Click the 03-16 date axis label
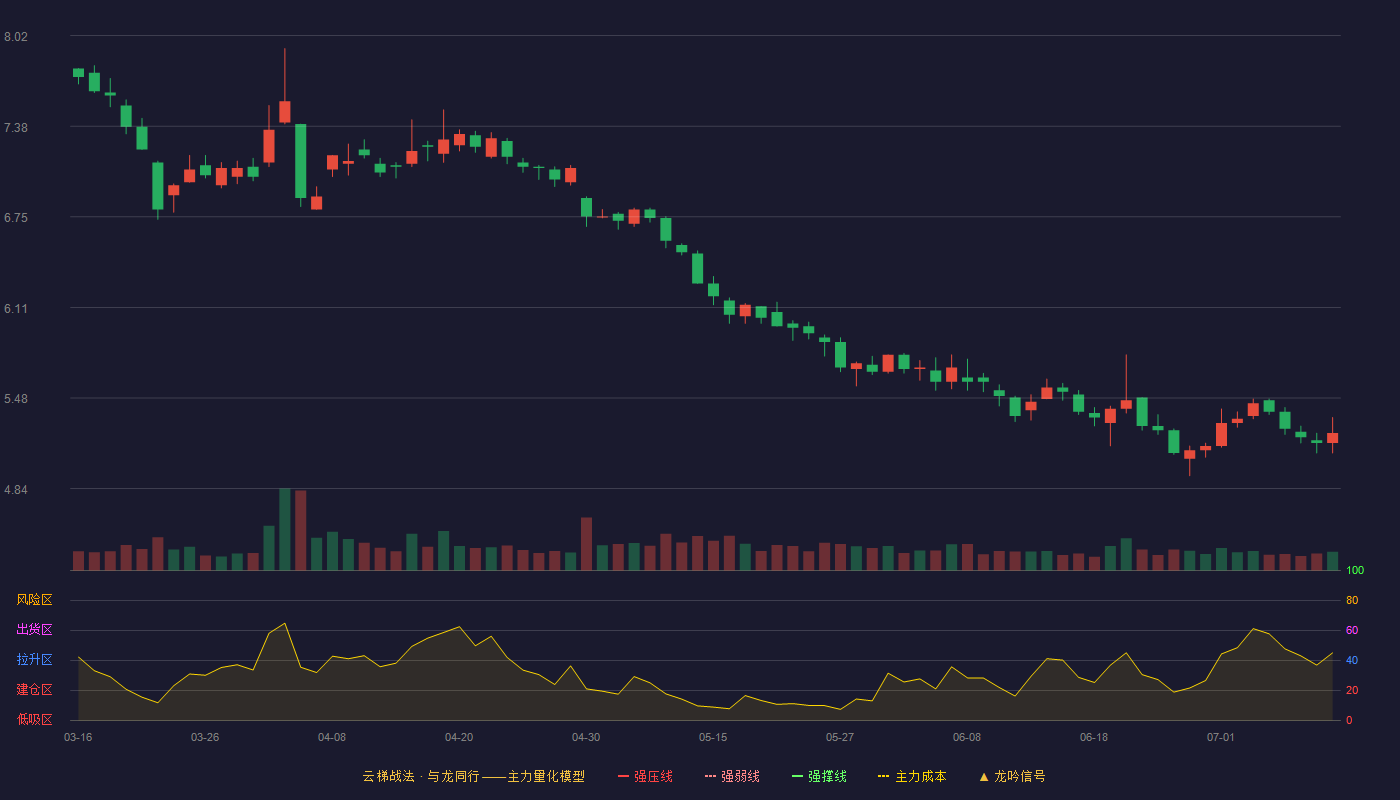The height and width of the screenshot is (800, 1400). pyautogui.click(x=78, y=737)
